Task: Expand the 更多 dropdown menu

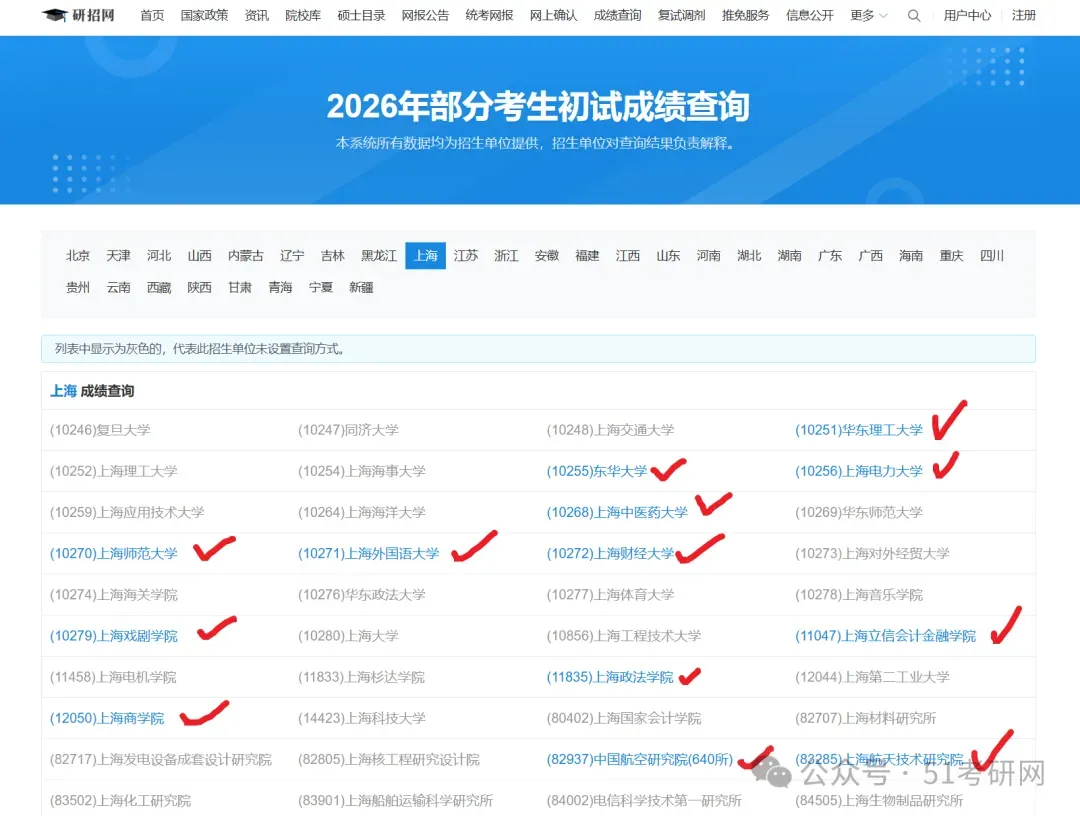Action: coord(869,15)
